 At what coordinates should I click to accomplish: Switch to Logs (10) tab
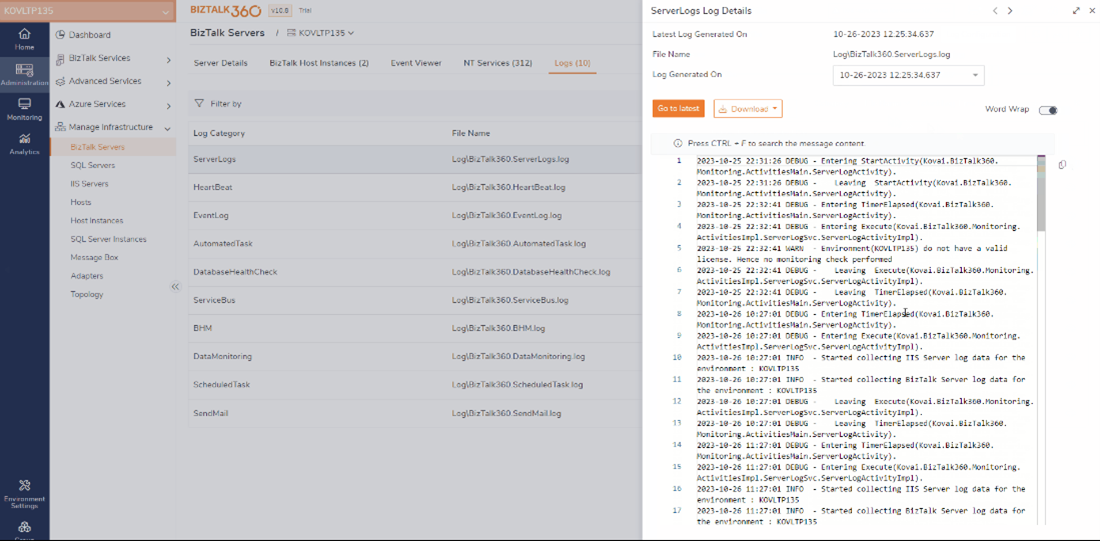pyautogui.click(x=572, y=63)
